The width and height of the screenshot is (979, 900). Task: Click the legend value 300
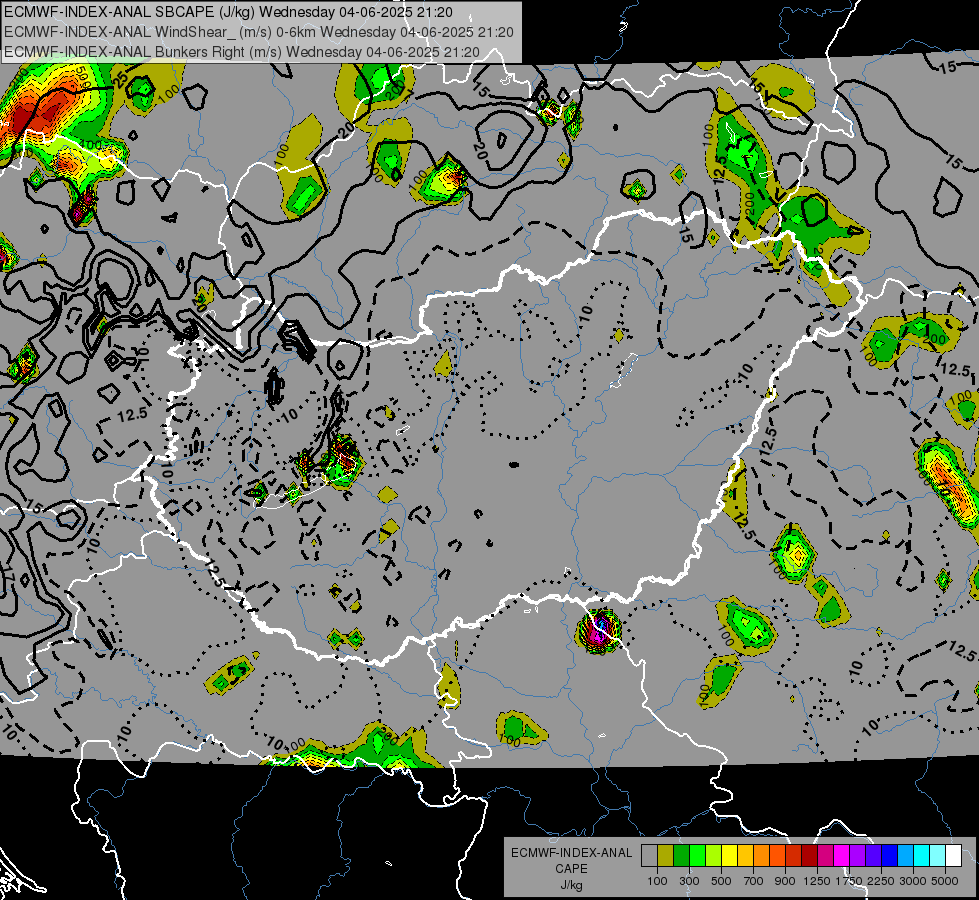(x=689, y=881)
